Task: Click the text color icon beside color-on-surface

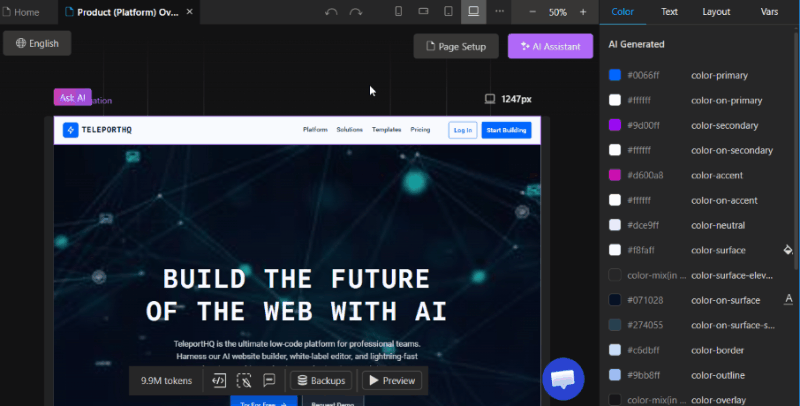Action: click(x=788, y=299)
